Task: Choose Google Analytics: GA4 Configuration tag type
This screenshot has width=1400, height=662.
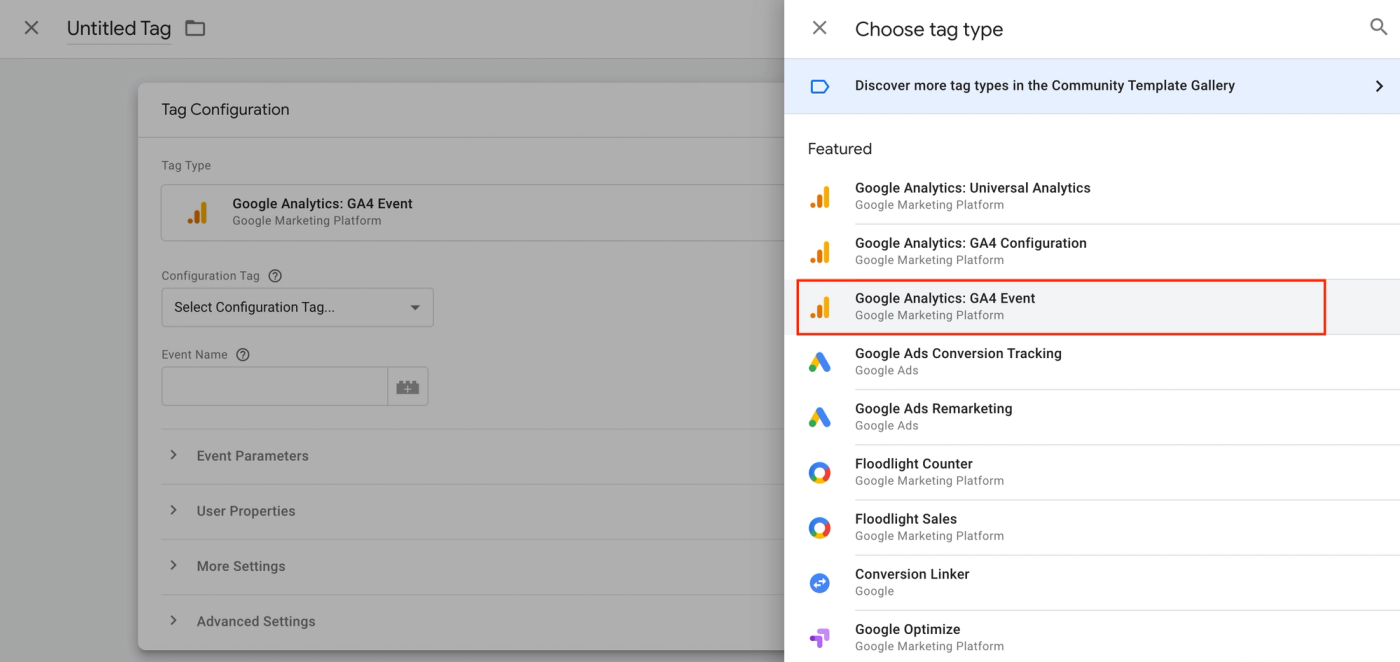Action: click(x=970, y=251)
